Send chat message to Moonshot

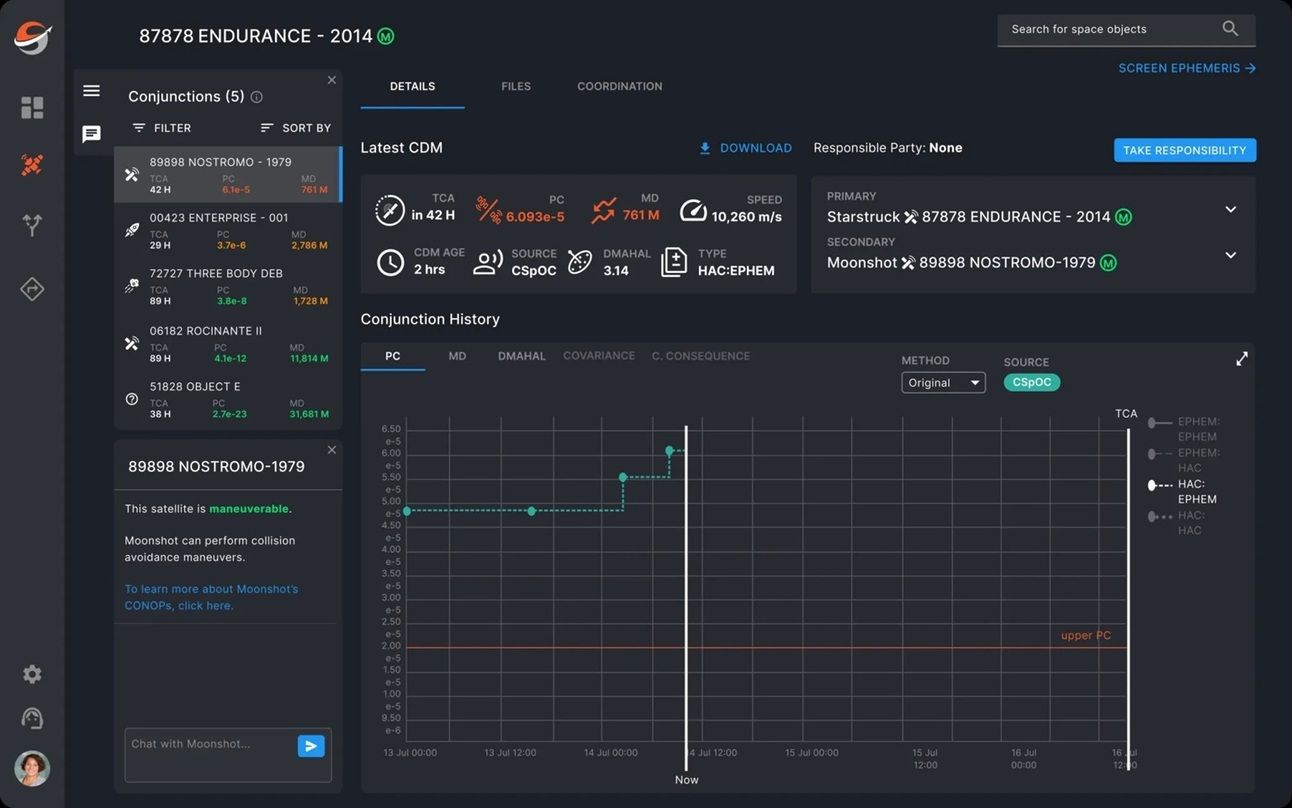(311, 746)
